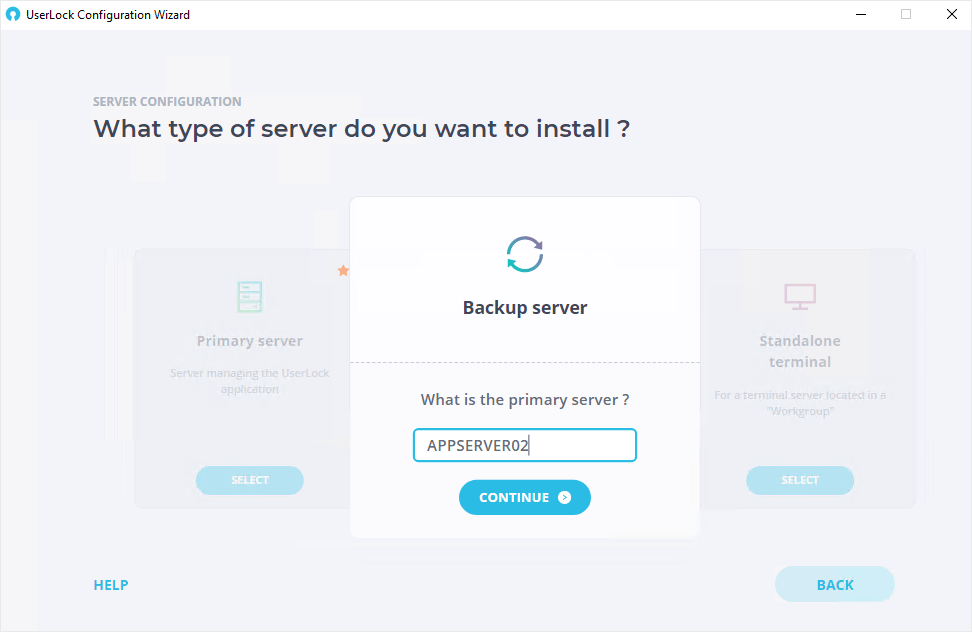Click the 'What type of server' heading
Screen dimensions: 972x632
coord(361,129)
